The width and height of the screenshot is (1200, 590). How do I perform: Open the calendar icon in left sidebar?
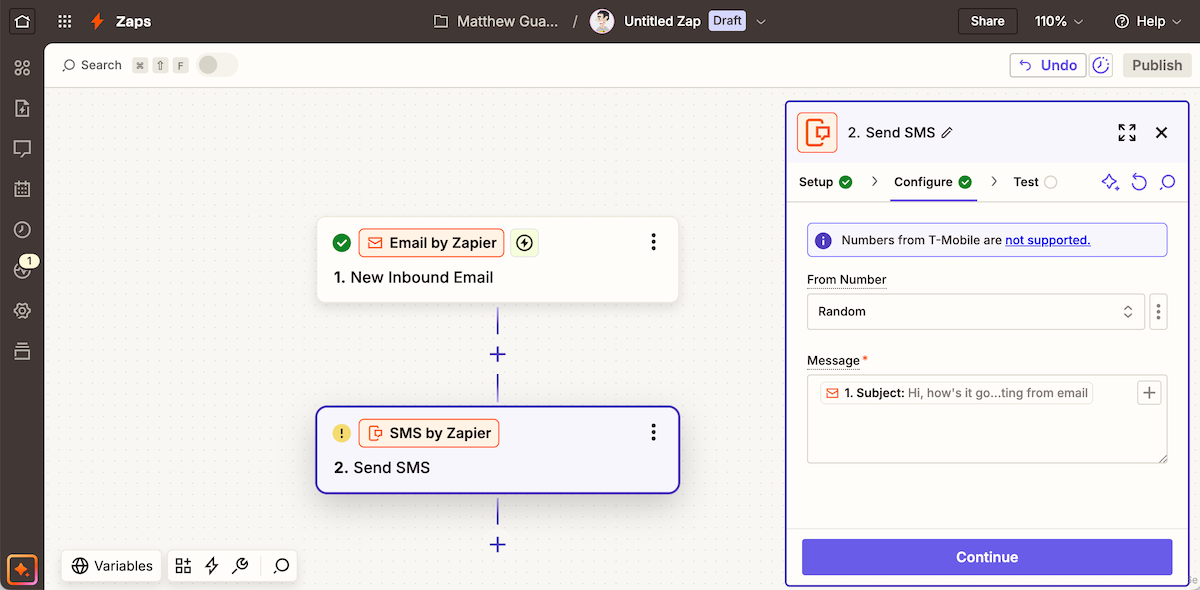22,189
